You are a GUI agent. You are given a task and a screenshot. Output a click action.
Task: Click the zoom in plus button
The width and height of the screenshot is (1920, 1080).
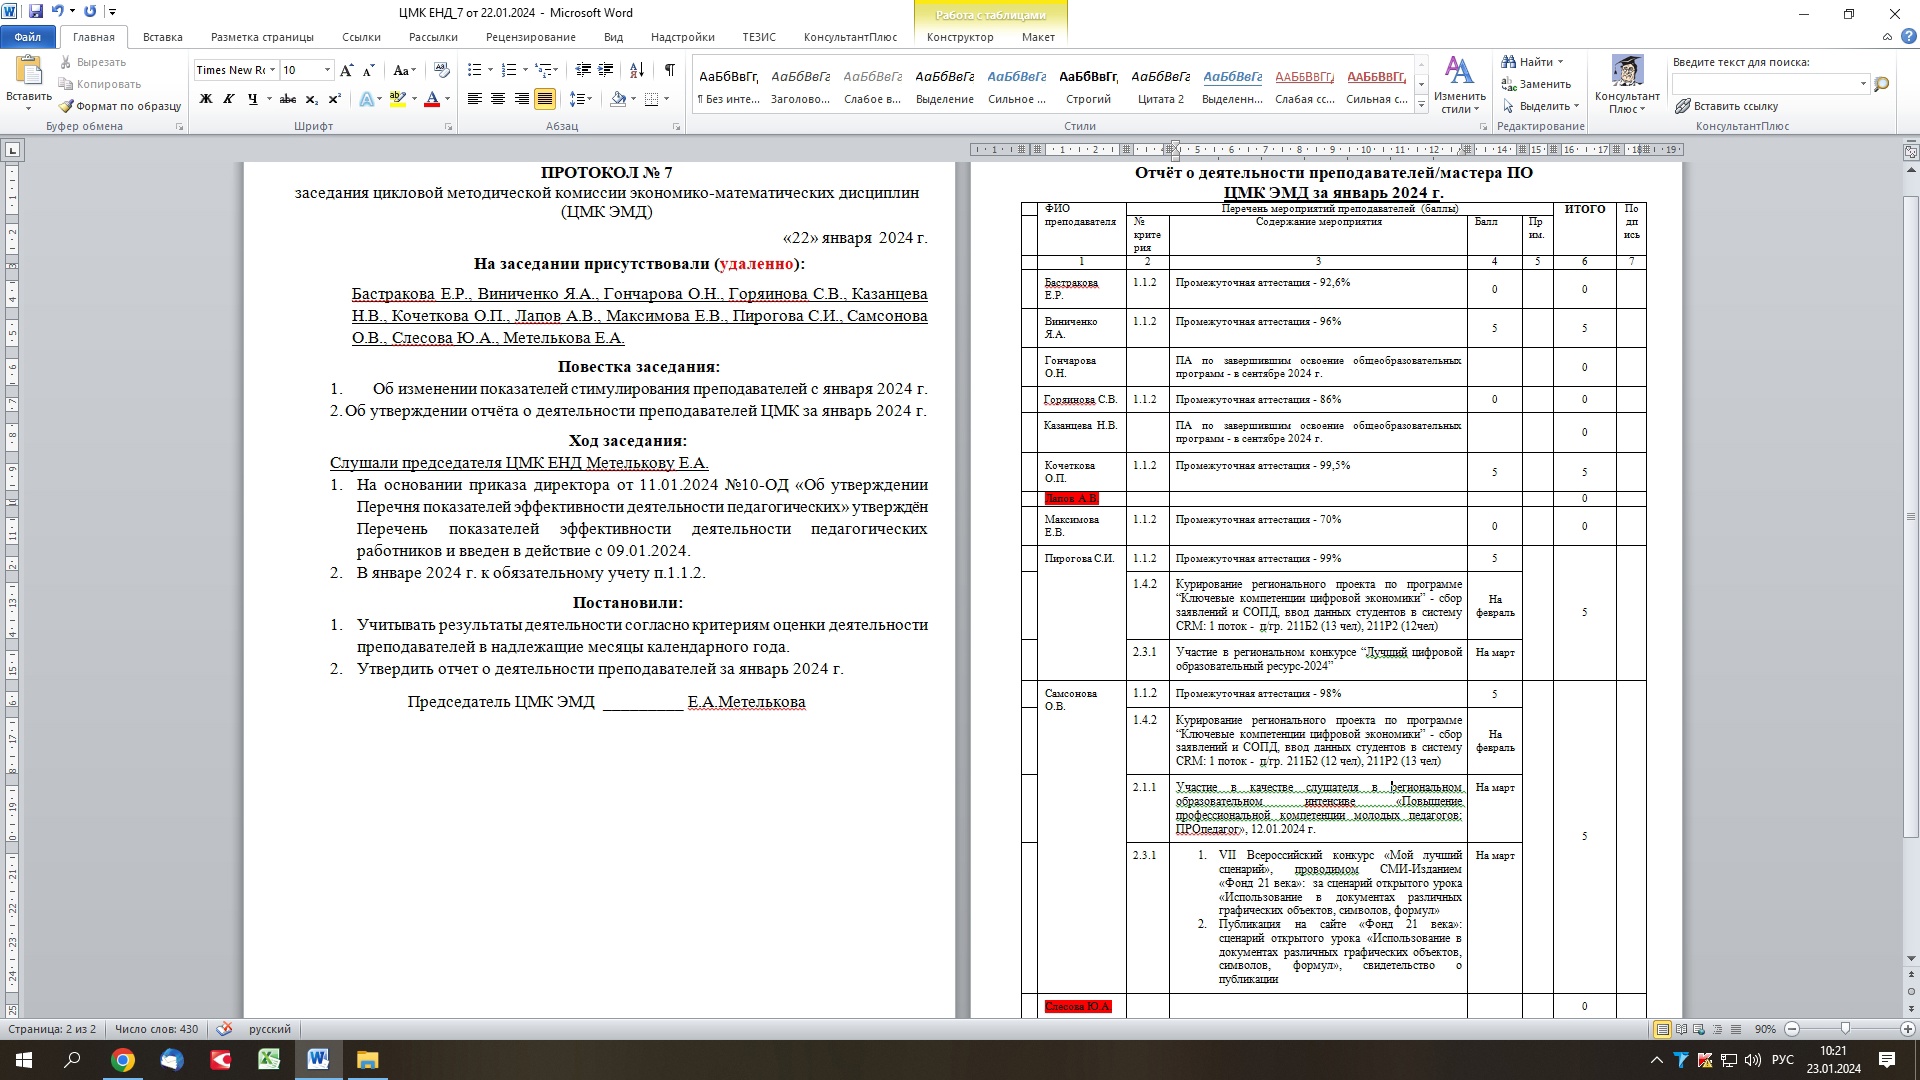pyautogui.click(x=1907, y=1029)
